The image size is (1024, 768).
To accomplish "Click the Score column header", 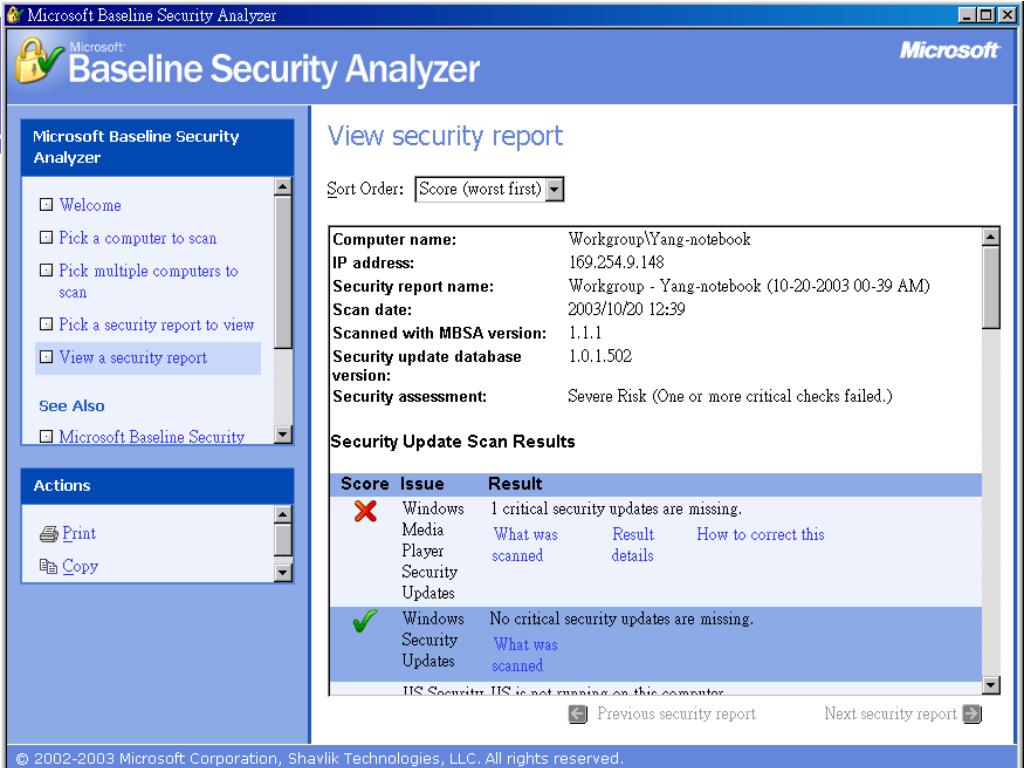I will coord(364,484).
